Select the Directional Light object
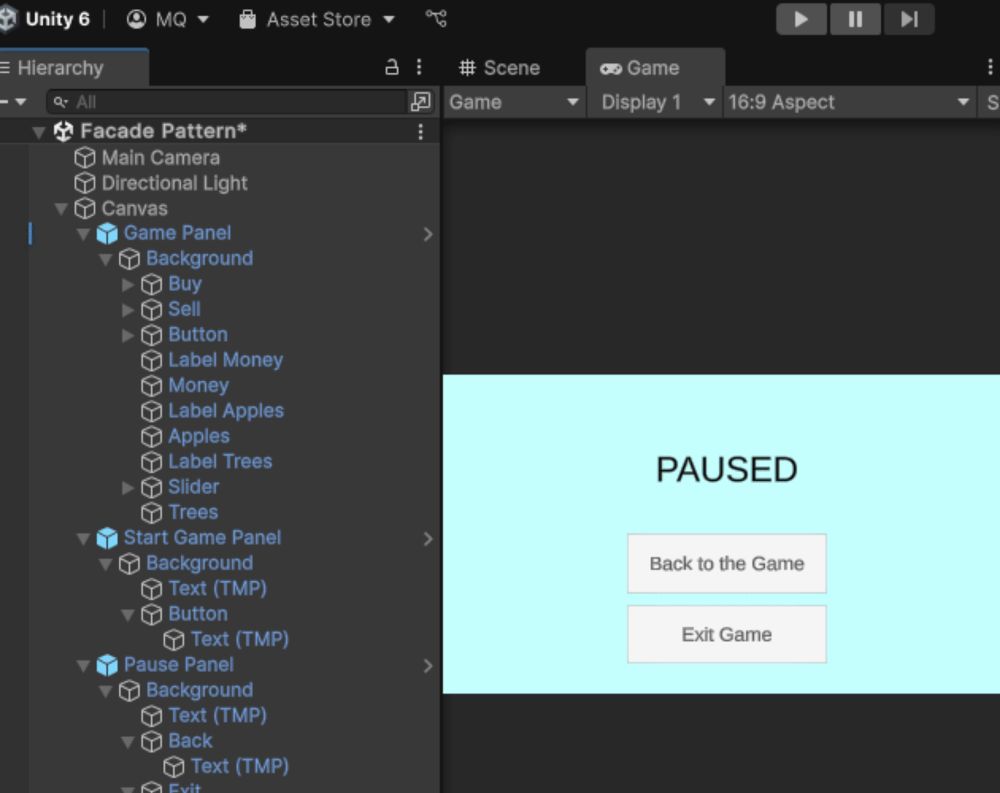 pyautogui.click(x=174, y=183)
